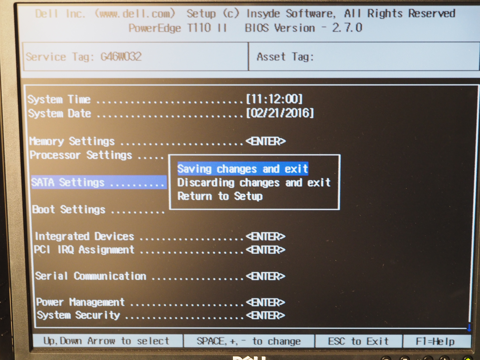Click ENTER marker beside System Security
Image resolution: width=480 pixels, height=360 pixels.
click(266, 315)
